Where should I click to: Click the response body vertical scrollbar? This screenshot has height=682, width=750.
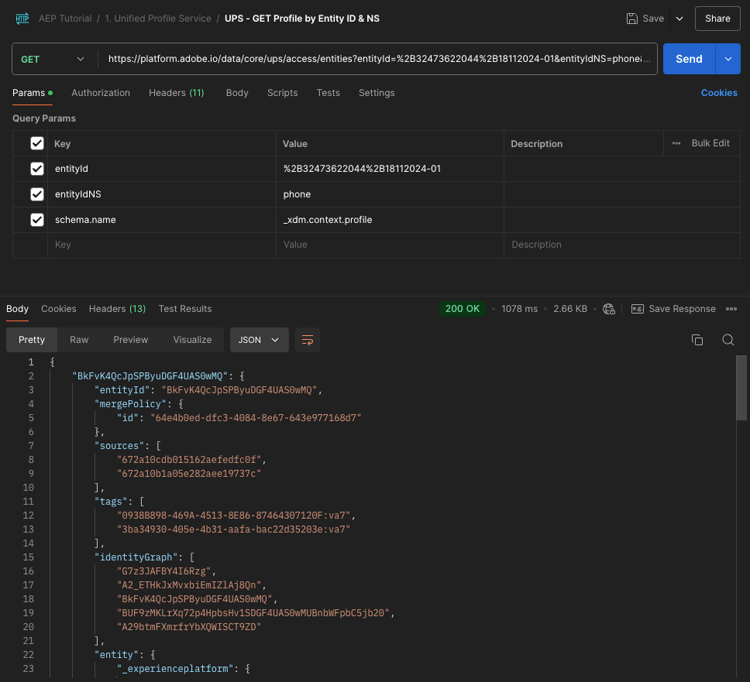point(741,387)
